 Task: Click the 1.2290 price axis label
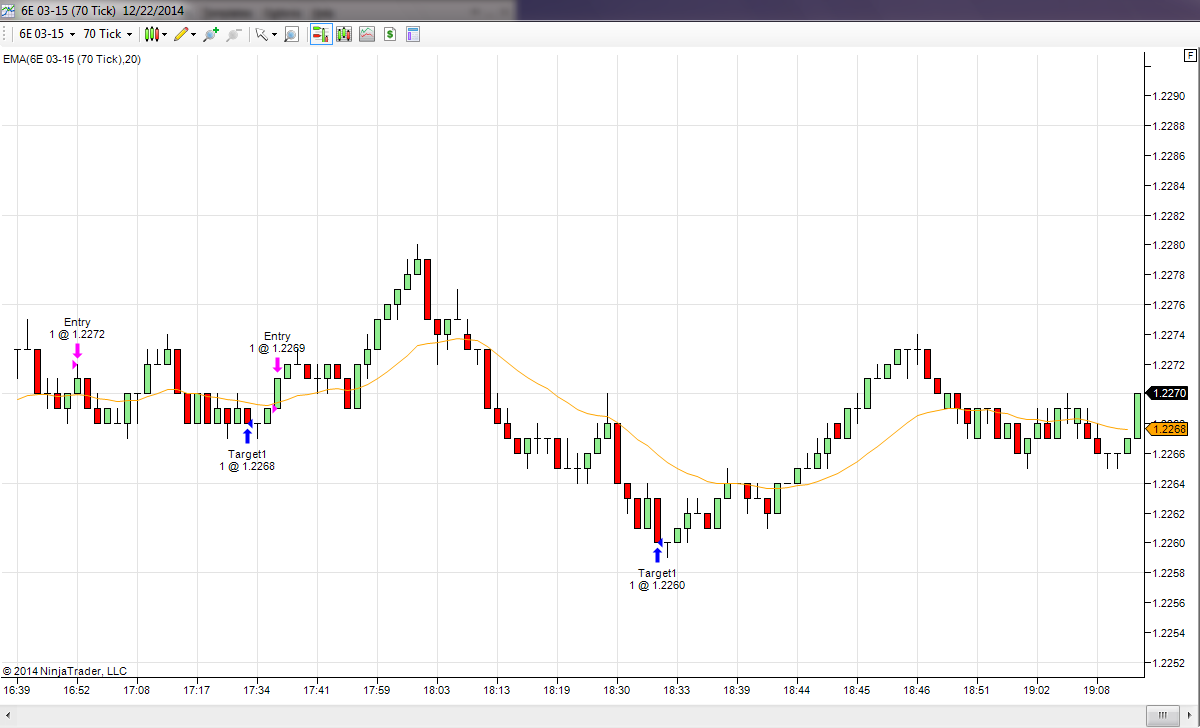1169,96
